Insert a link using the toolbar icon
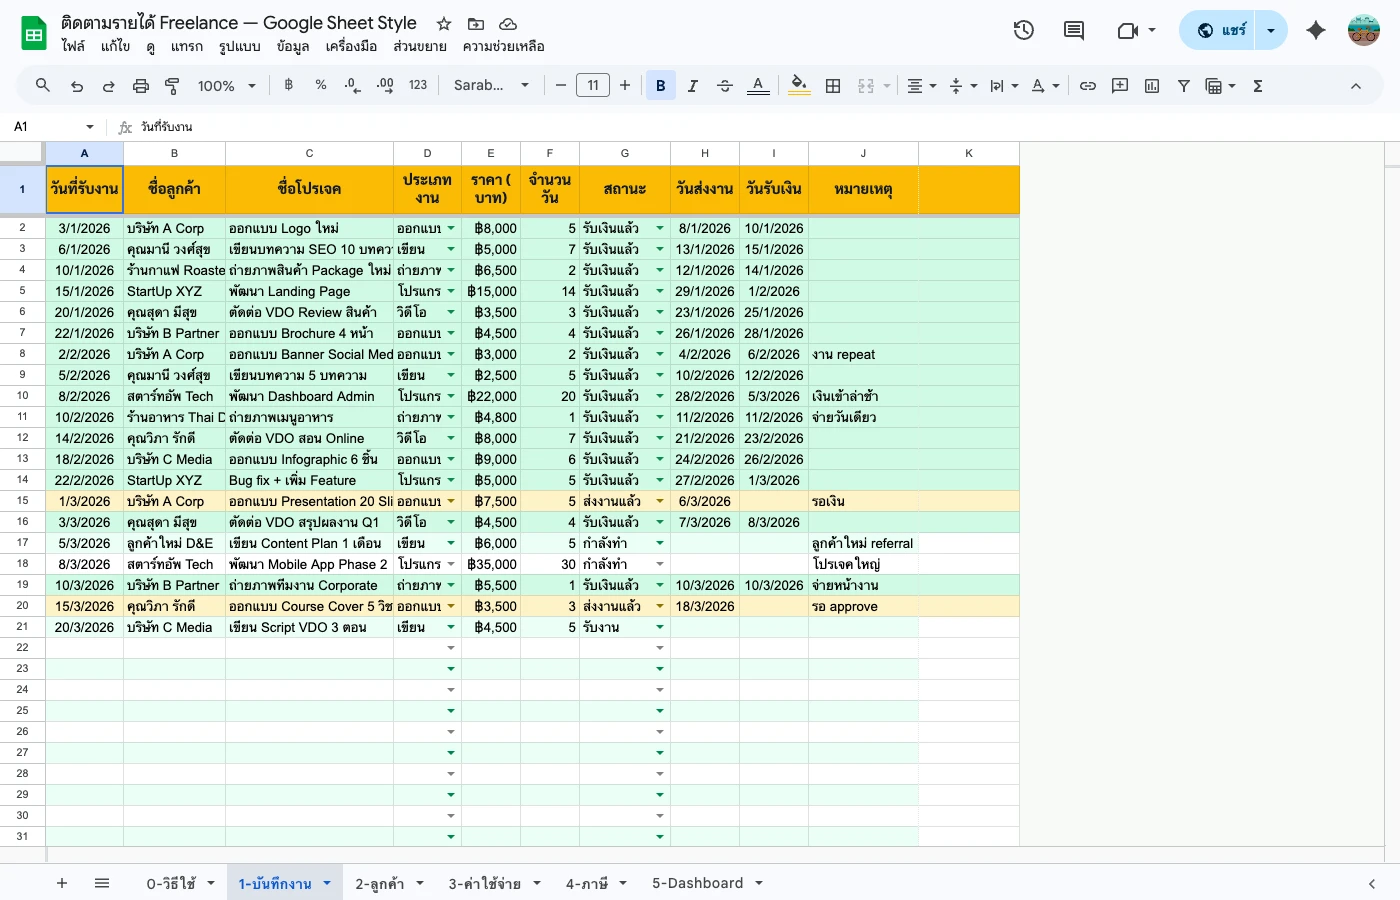 [x=1088, y=86]
